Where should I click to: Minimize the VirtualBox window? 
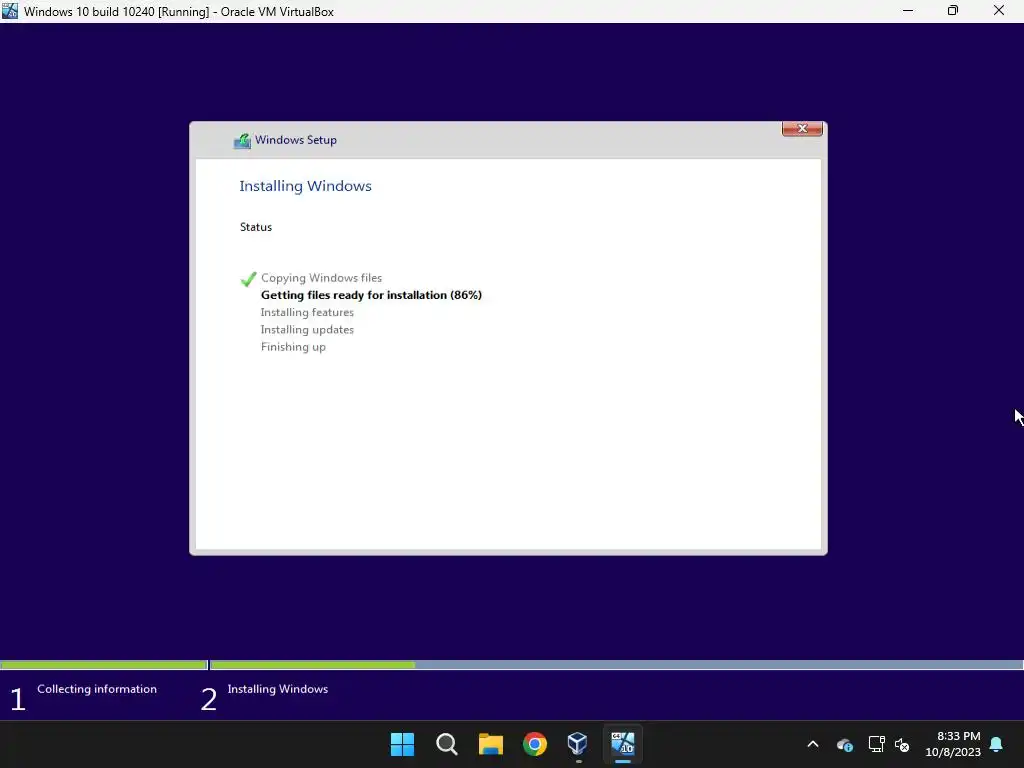(908, 11)
